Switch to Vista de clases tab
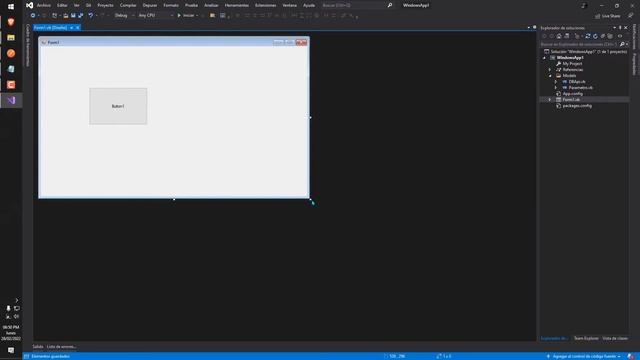 tap(615, 338)
